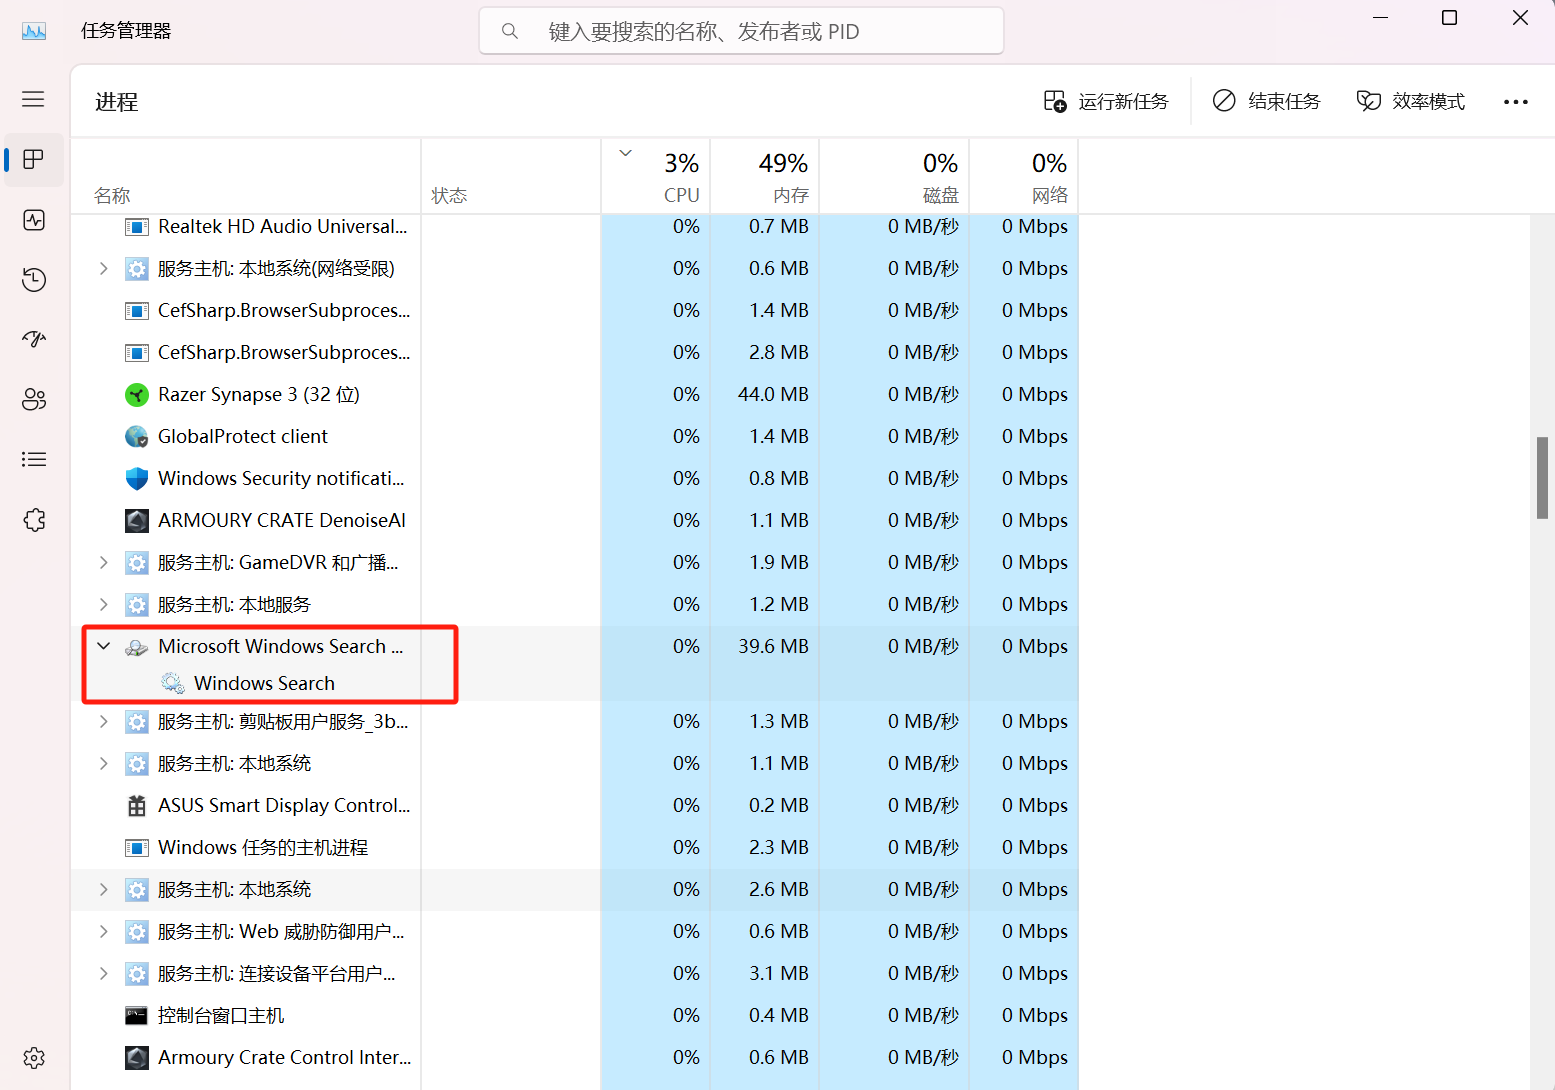Select the green Razer Synapse 3 icon

tap(137, 395)
